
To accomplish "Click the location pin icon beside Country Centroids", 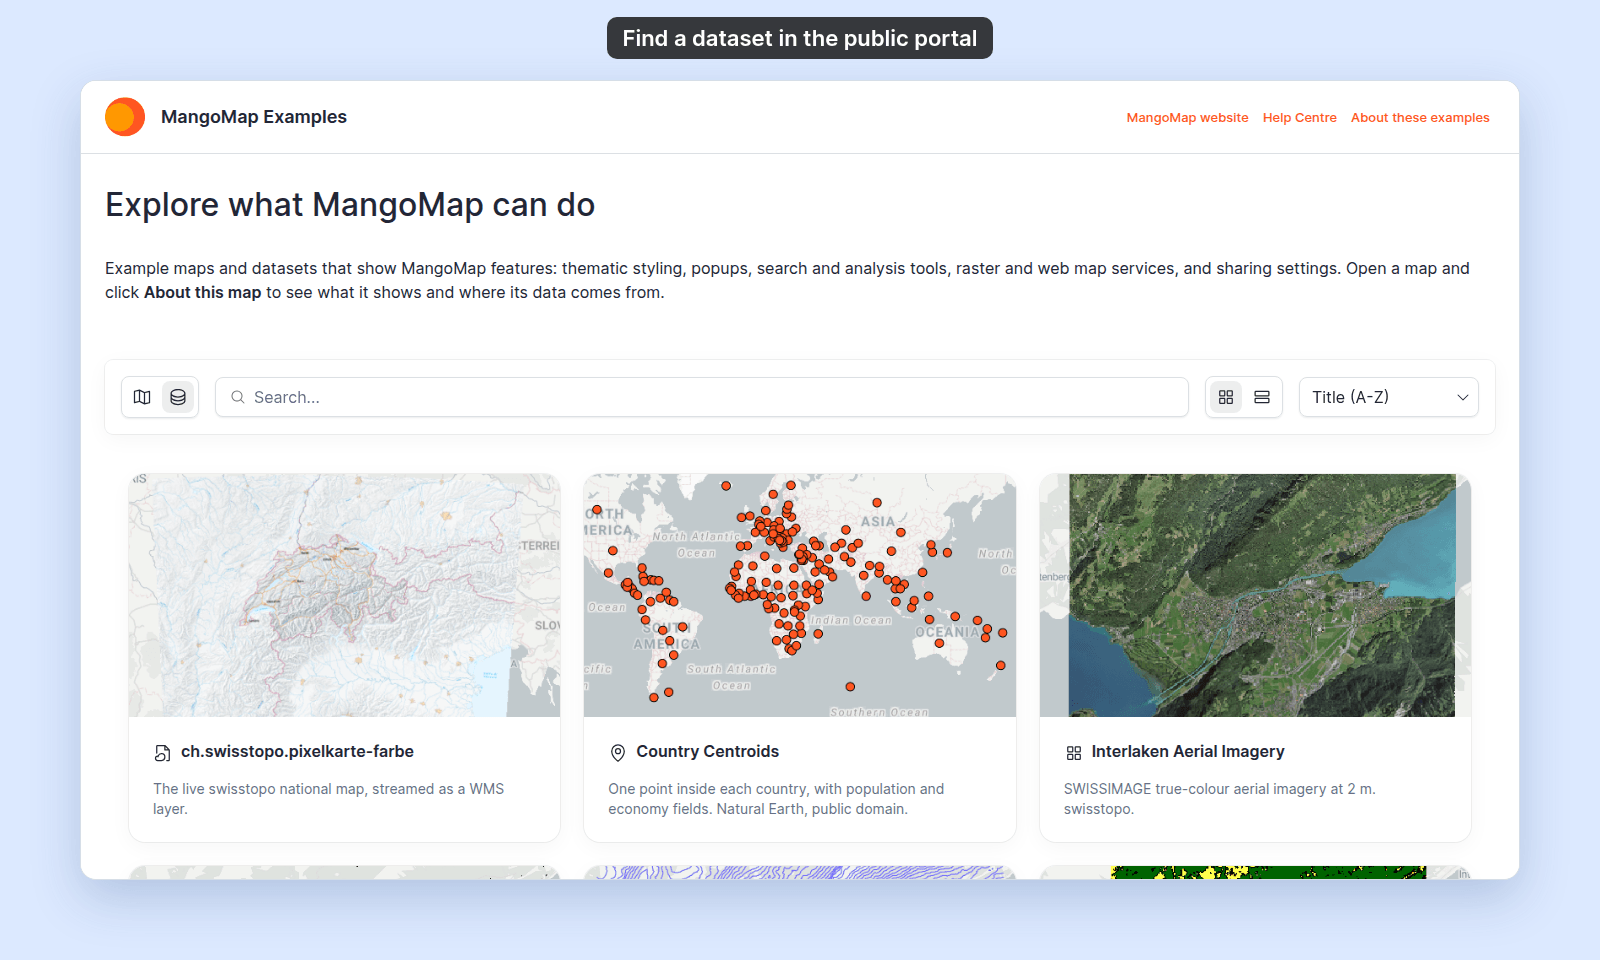I will pos(618,753).
